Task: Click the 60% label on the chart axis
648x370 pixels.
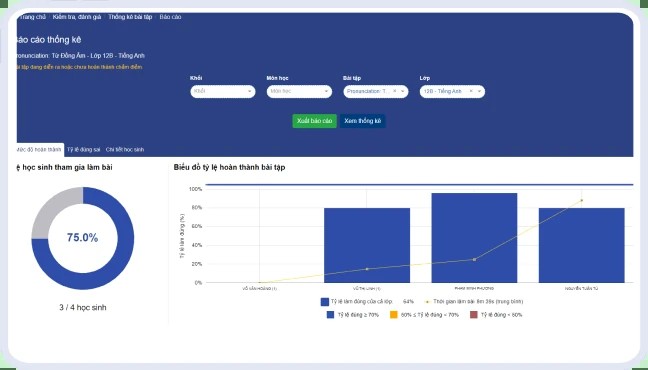Action: [x=197, y=227]
